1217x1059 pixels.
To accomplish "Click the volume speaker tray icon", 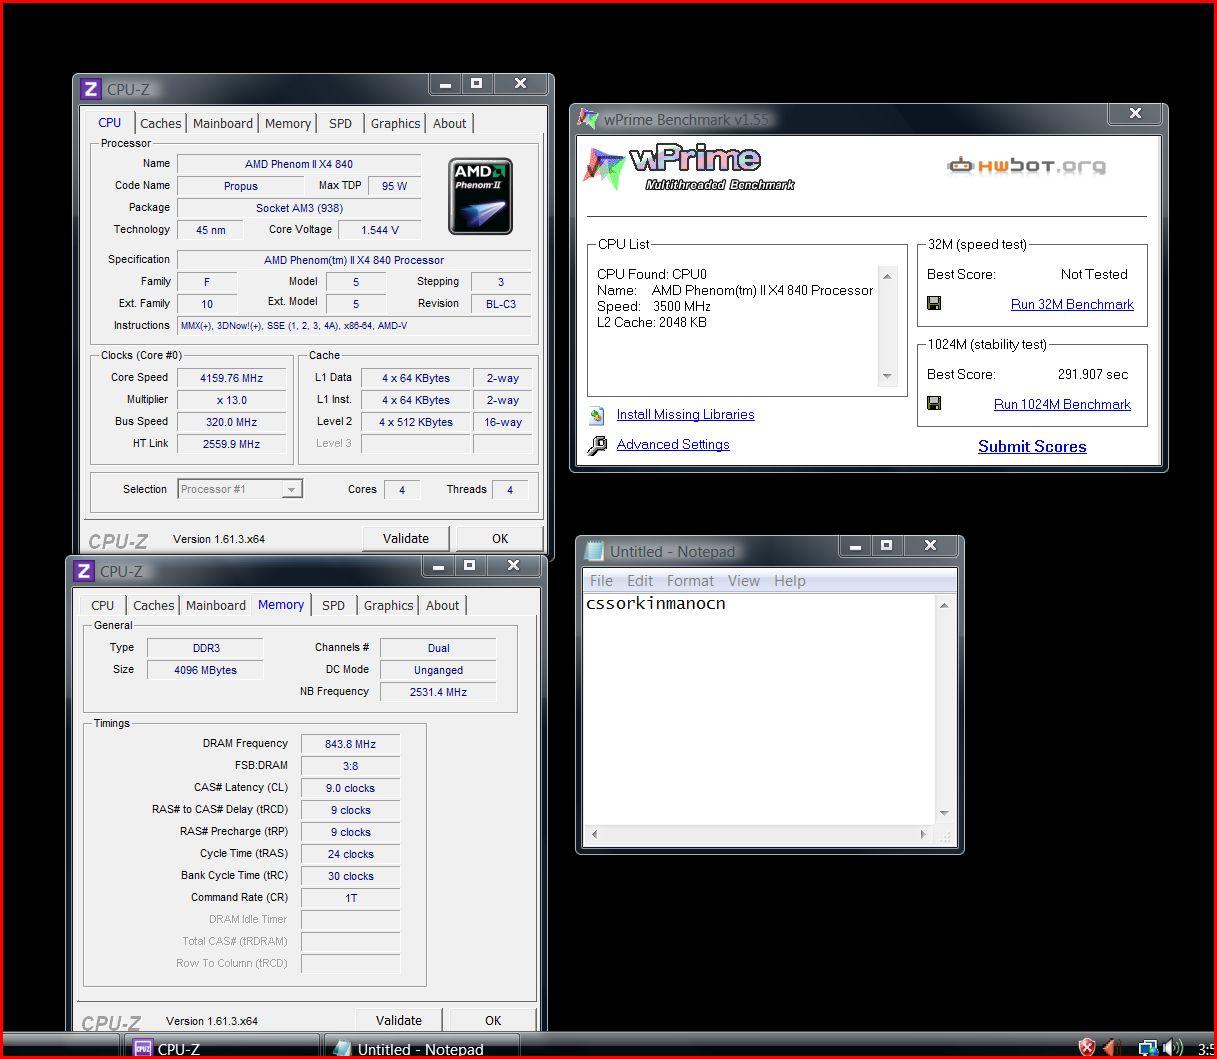I will click(x=1173, y=1048).
